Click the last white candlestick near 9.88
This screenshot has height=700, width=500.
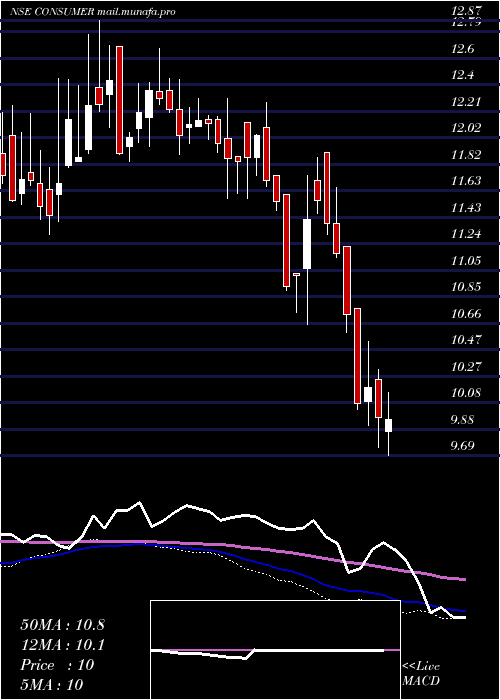388,425
